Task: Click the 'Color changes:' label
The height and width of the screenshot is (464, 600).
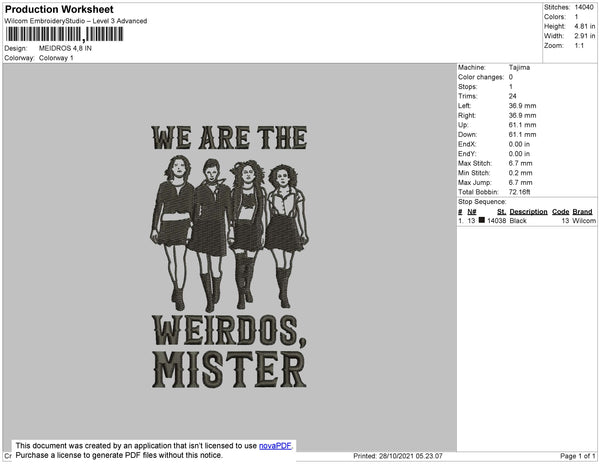Action: coord(481,77)
